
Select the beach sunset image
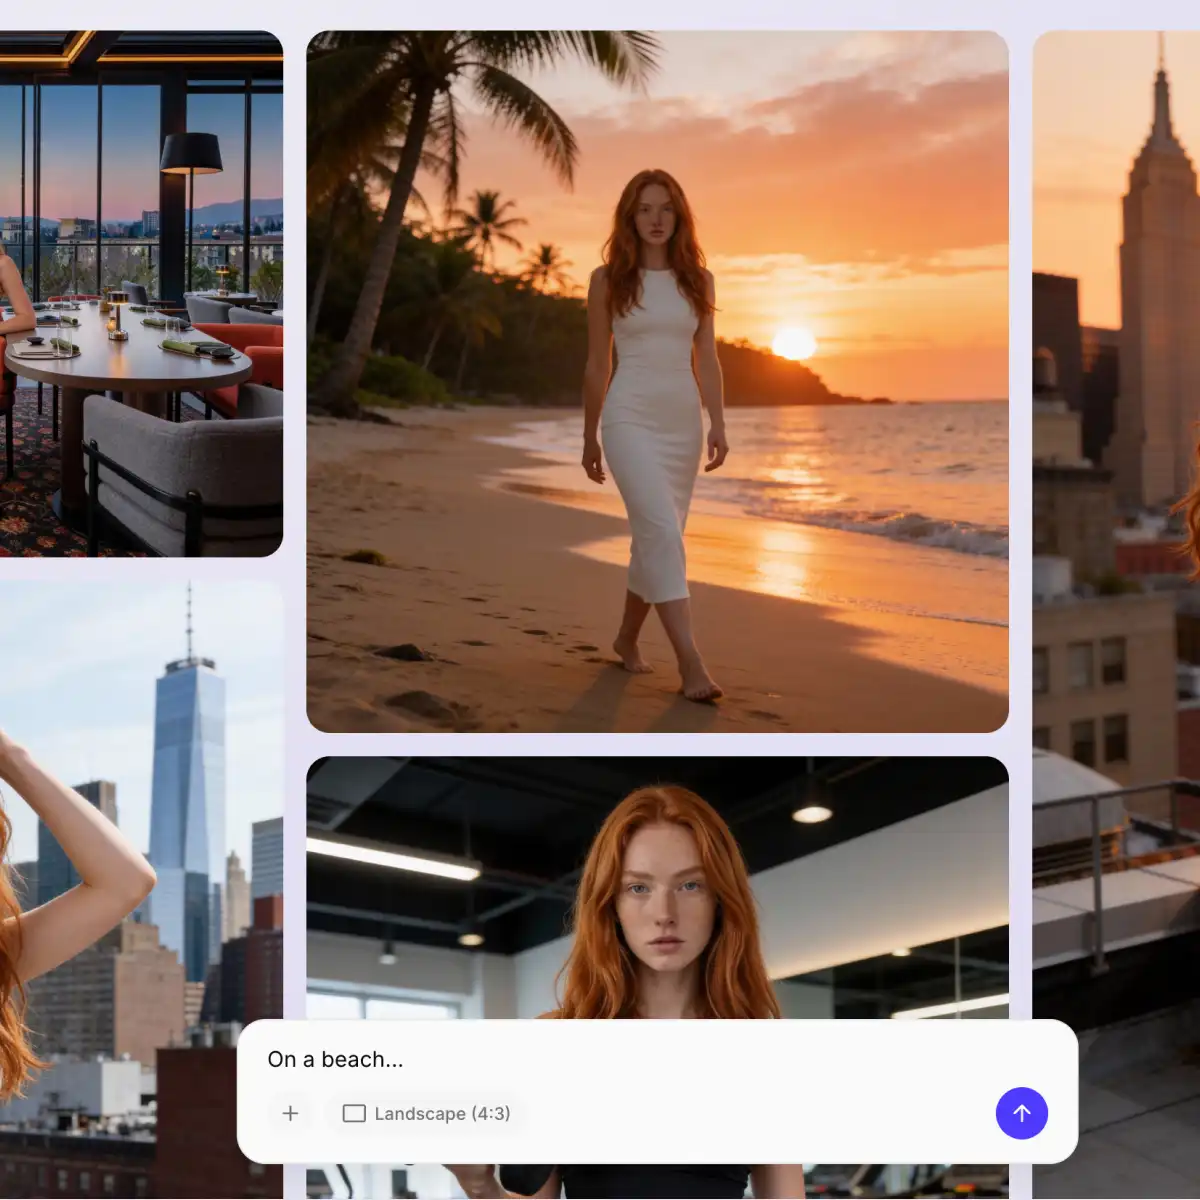(x=657, y=380)
